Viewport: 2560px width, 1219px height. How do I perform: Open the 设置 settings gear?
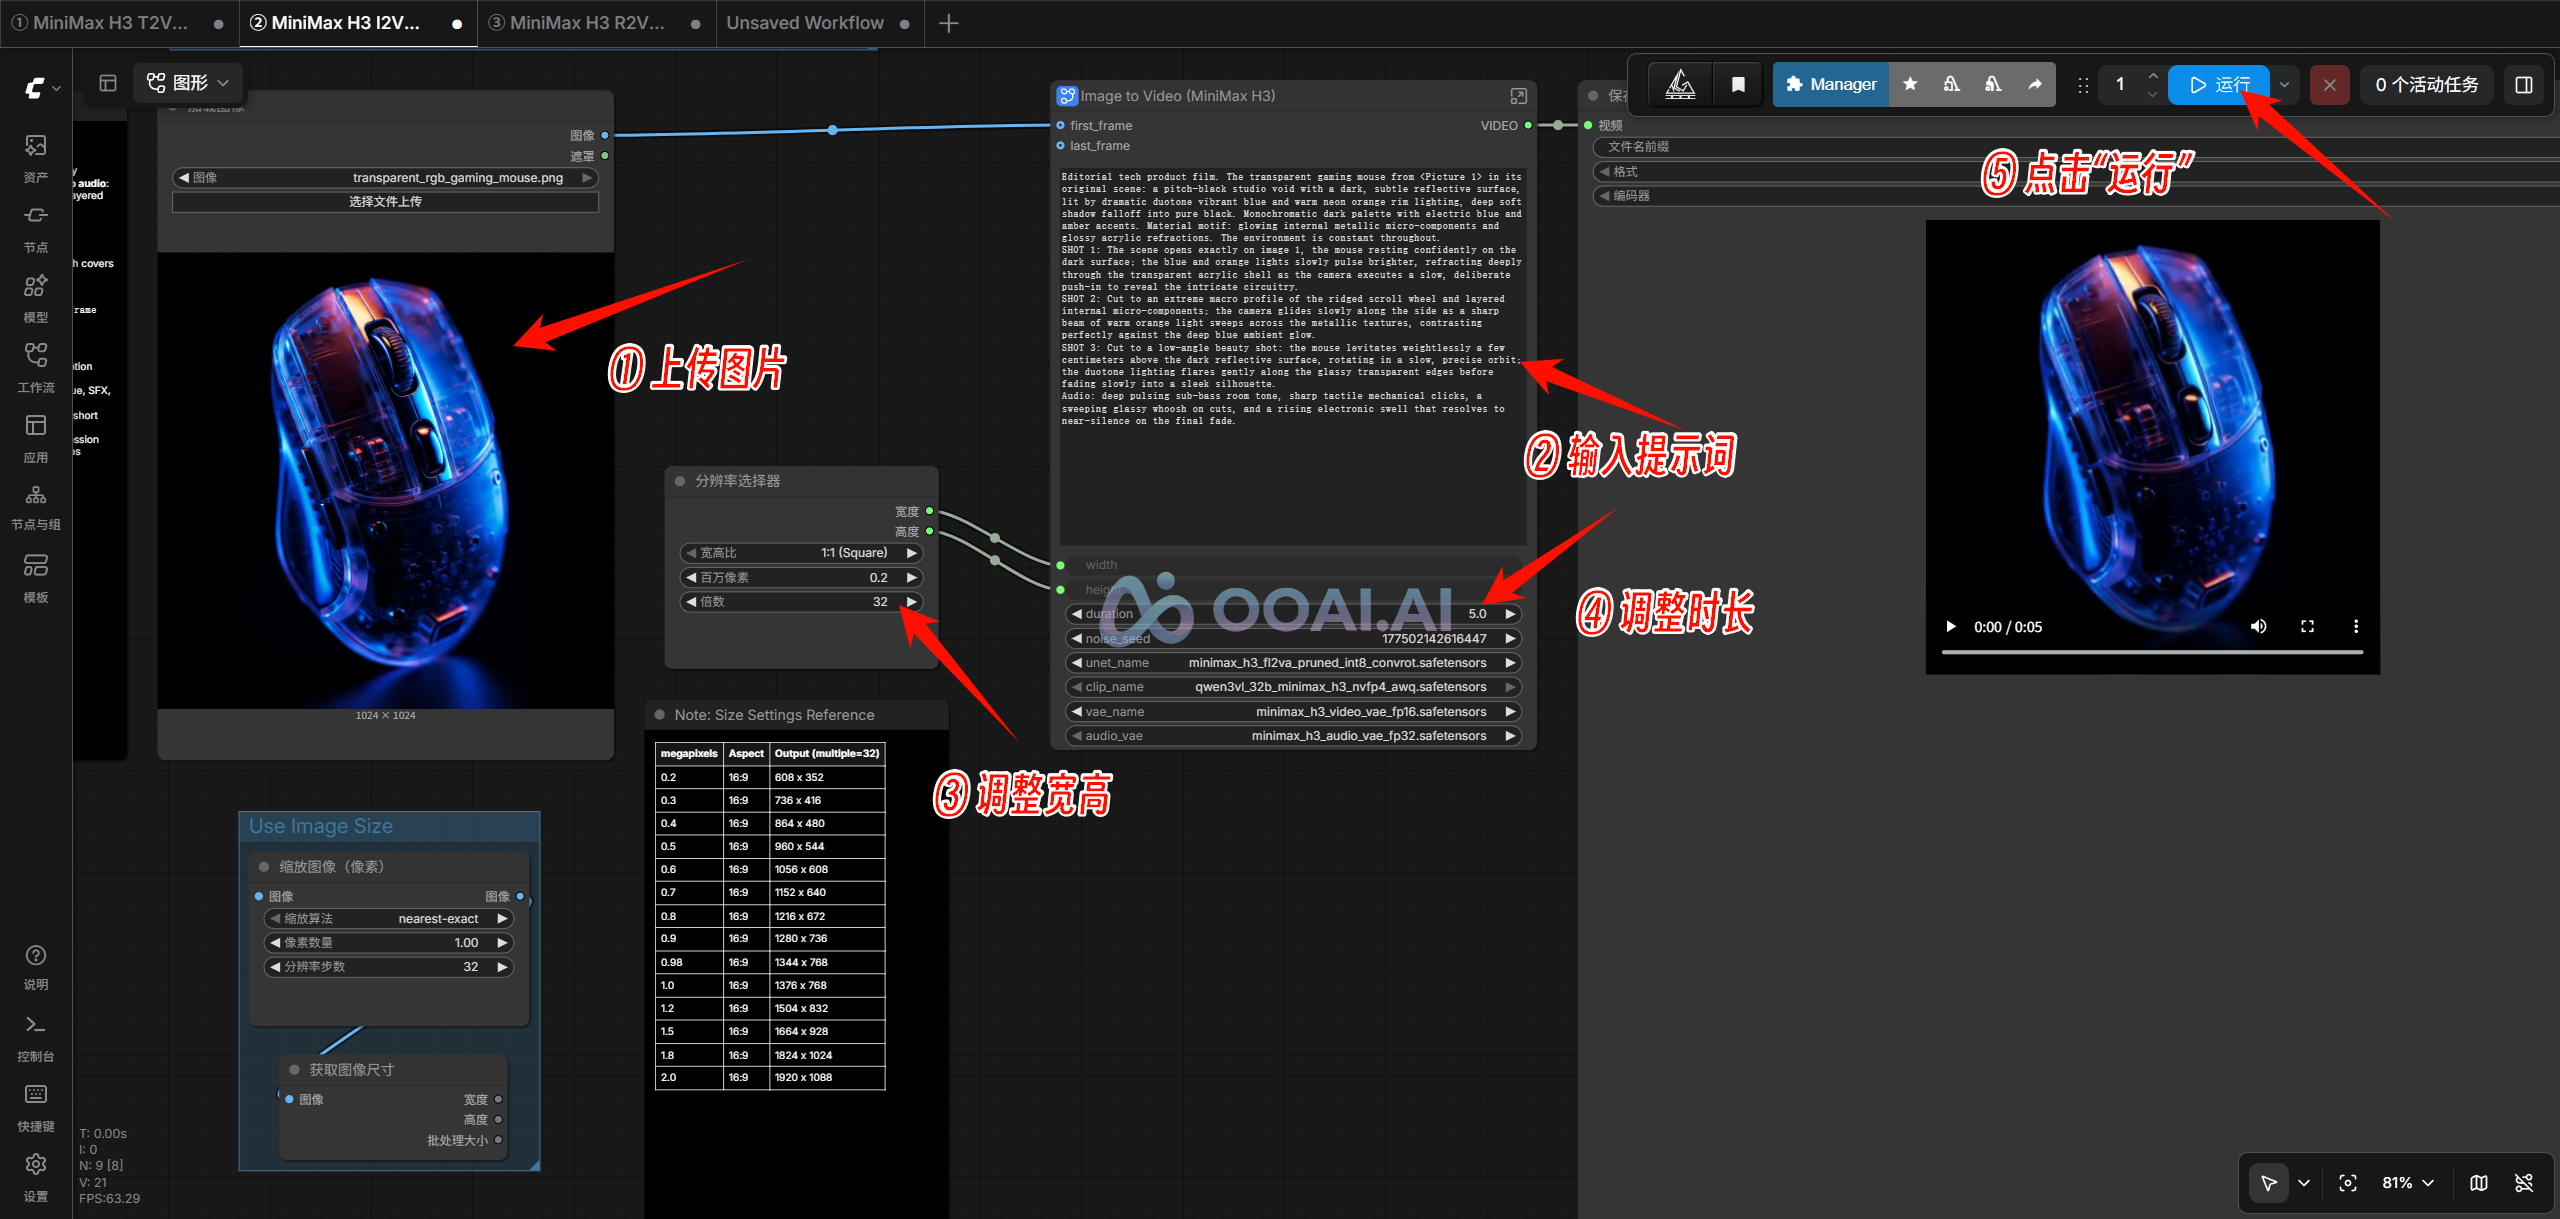36,1177
